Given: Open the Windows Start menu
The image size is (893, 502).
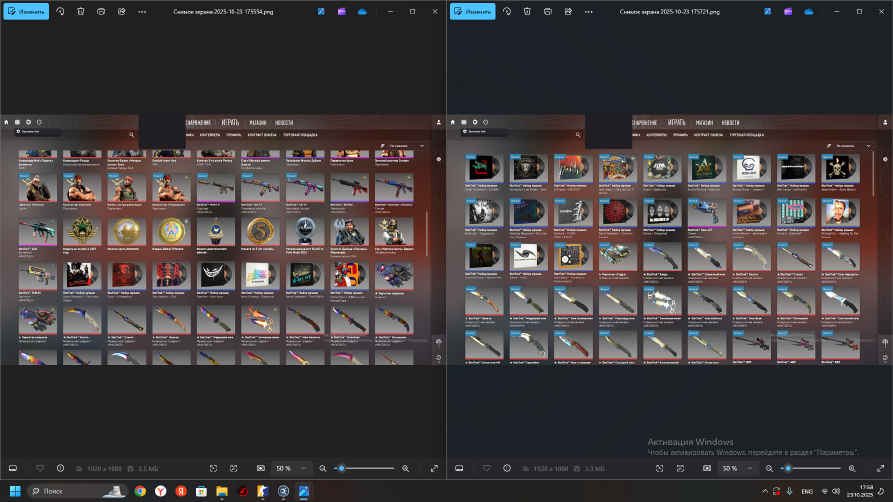Looking at the screenshot, I should point(15,491).
